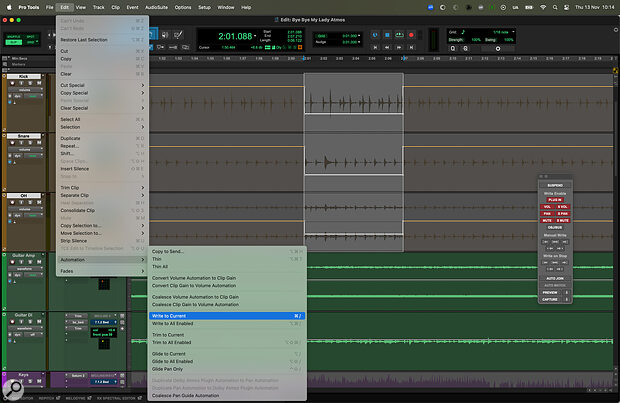Open the OH track view selector dropdown

[28, 209]
